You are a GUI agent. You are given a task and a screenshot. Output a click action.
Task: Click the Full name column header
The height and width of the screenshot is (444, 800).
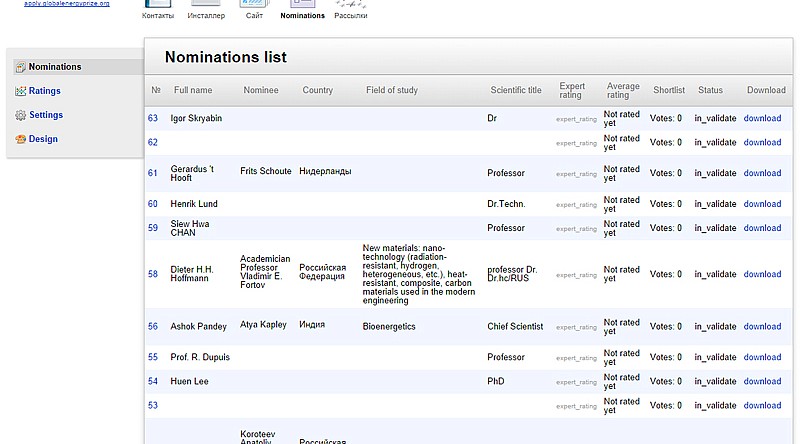click(x=193, y=90)
